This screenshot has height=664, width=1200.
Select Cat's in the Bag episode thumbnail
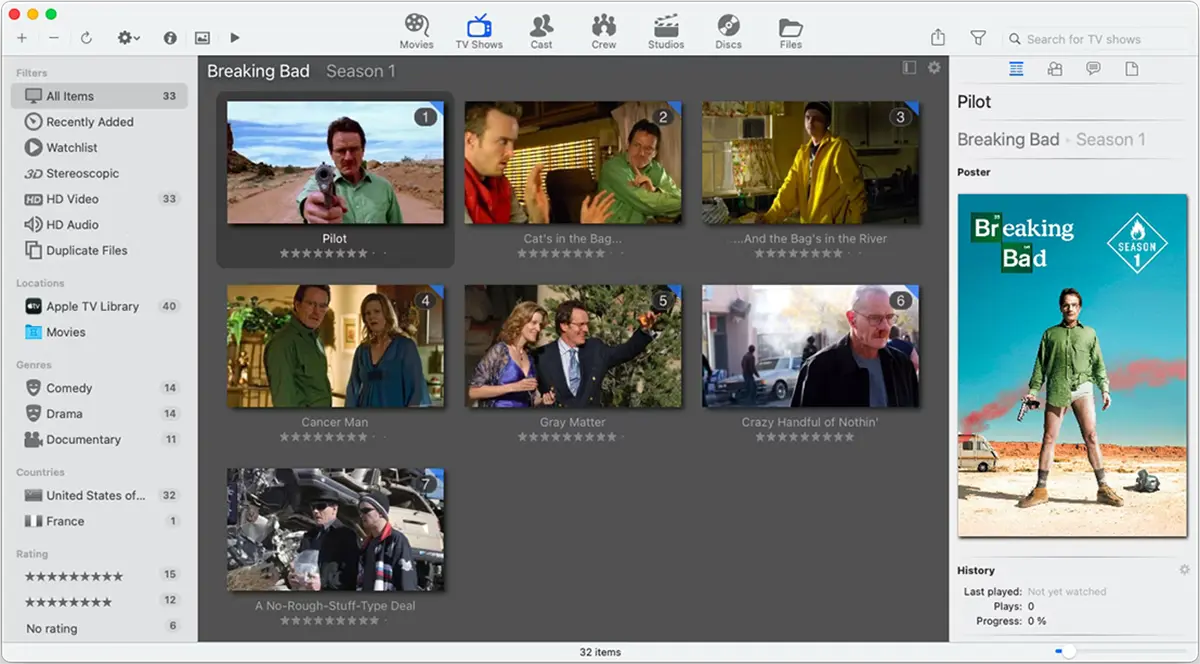[x=573, y=162]
